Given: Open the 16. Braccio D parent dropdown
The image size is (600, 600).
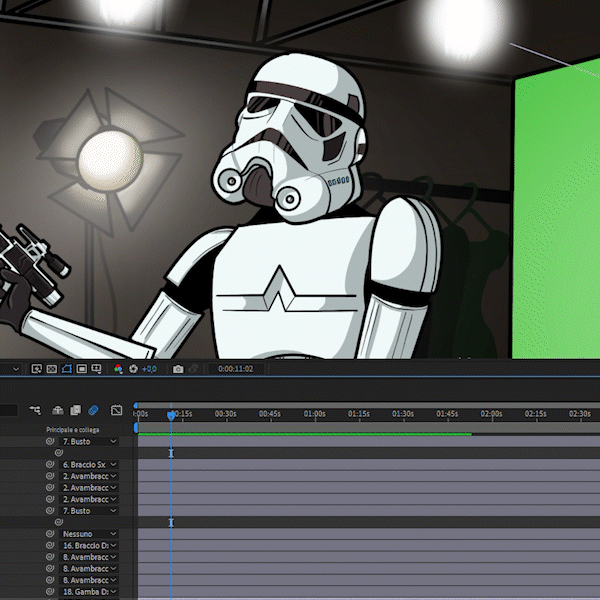Looking at the screenshot, I should 89,545.
